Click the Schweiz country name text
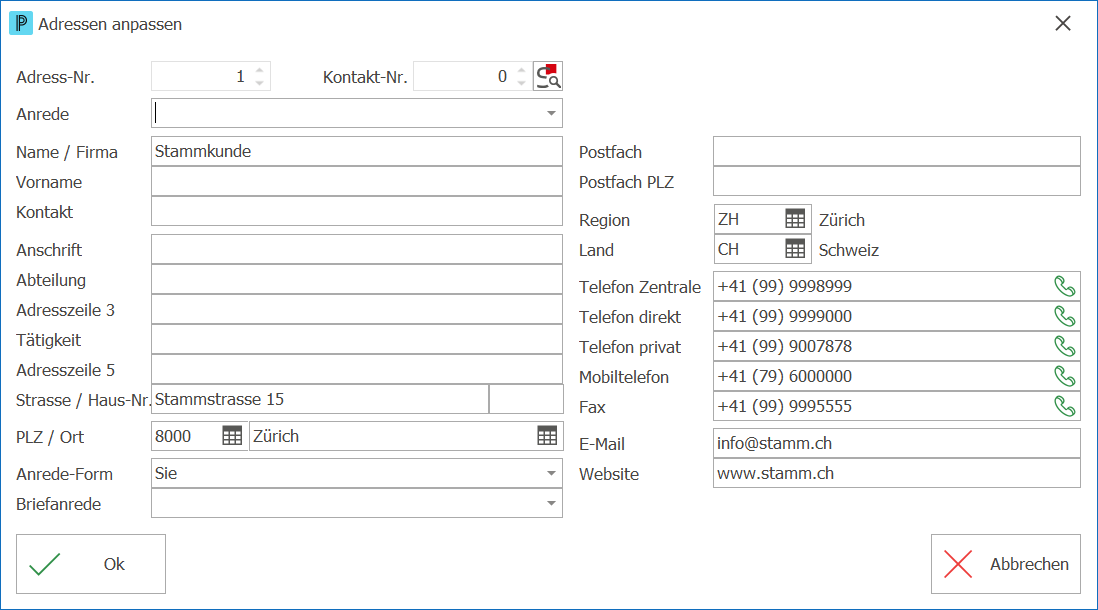 849,250
